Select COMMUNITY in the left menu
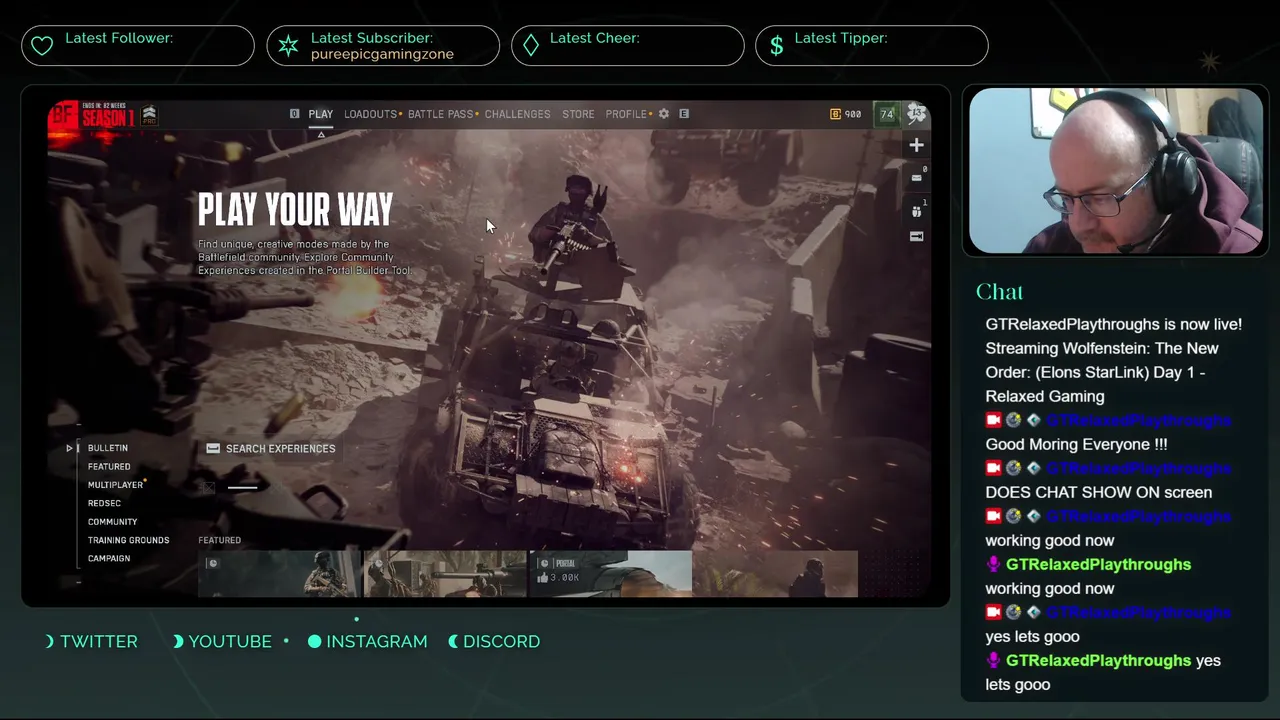 click(x=112, y=522)
